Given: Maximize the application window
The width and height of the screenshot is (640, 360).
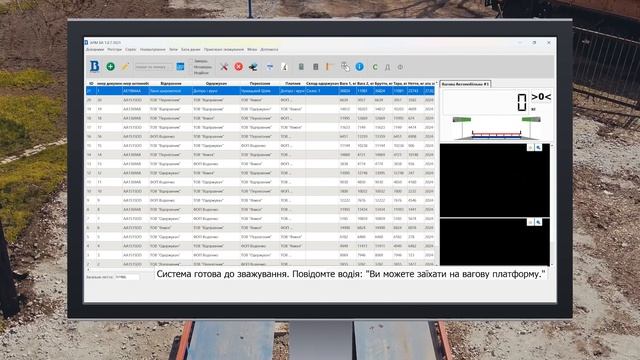Looking at the screenshot, I should [534, 42].
